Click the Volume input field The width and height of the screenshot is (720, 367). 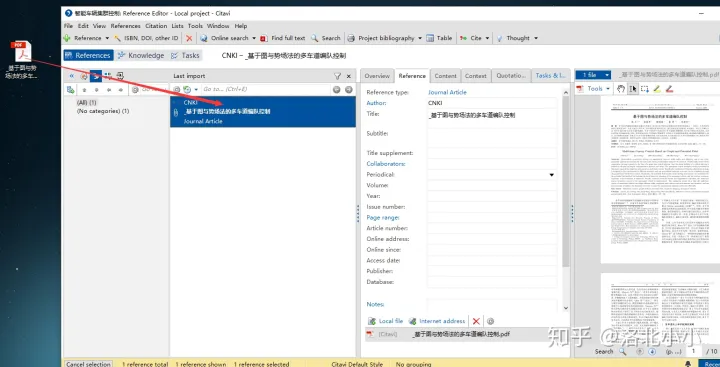click(x=492, y=185)
